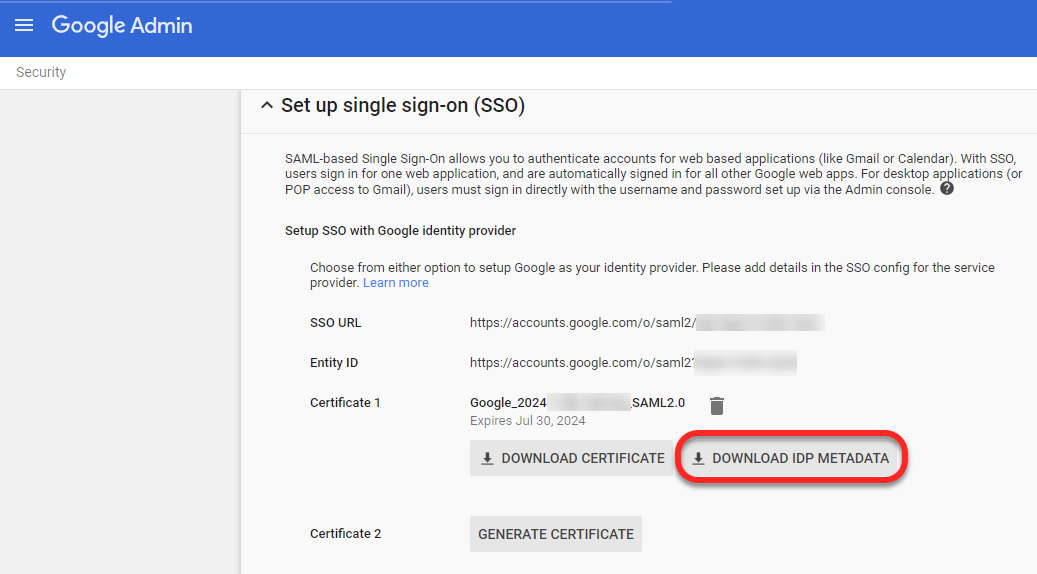Delete Certificate 1 with trash icon
Screen dimensions: 1037x574
(717, 405)
